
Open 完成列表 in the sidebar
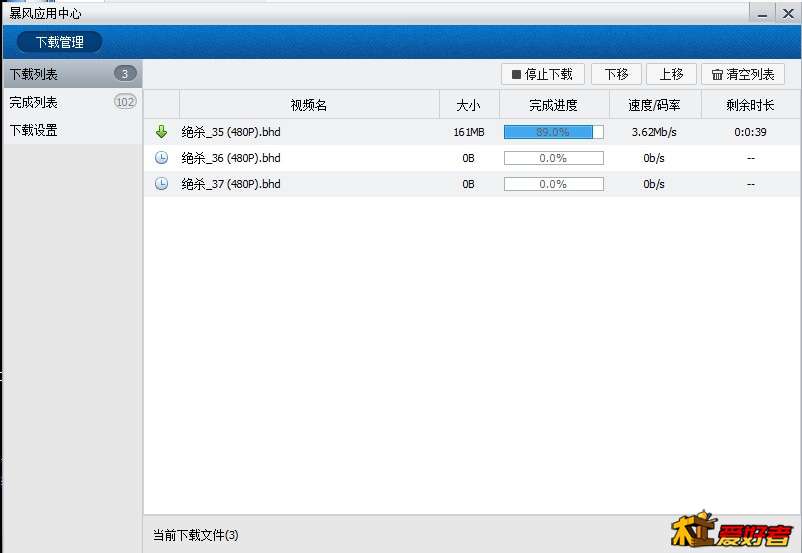click(73, 102)
